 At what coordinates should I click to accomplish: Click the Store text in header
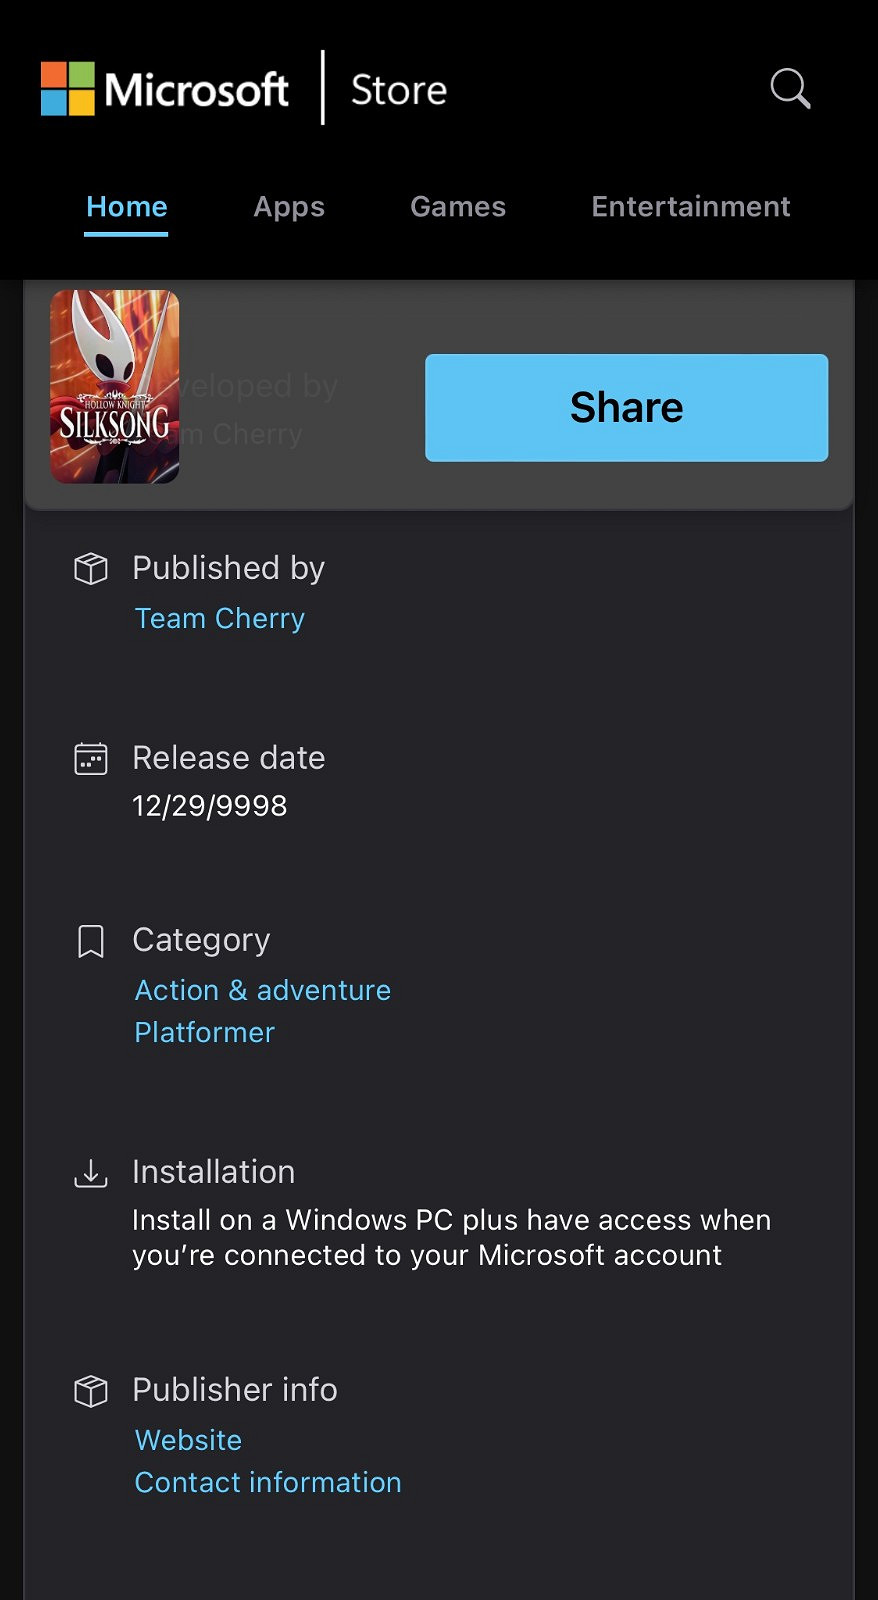coord(399,90)
